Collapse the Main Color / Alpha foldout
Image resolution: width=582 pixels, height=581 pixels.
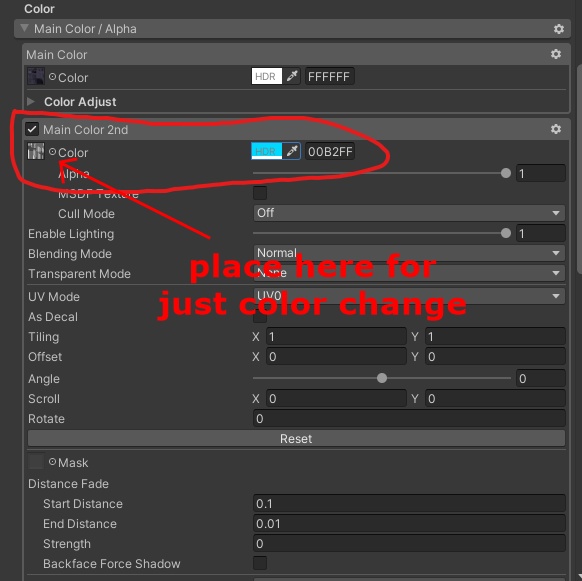(24, 28)
